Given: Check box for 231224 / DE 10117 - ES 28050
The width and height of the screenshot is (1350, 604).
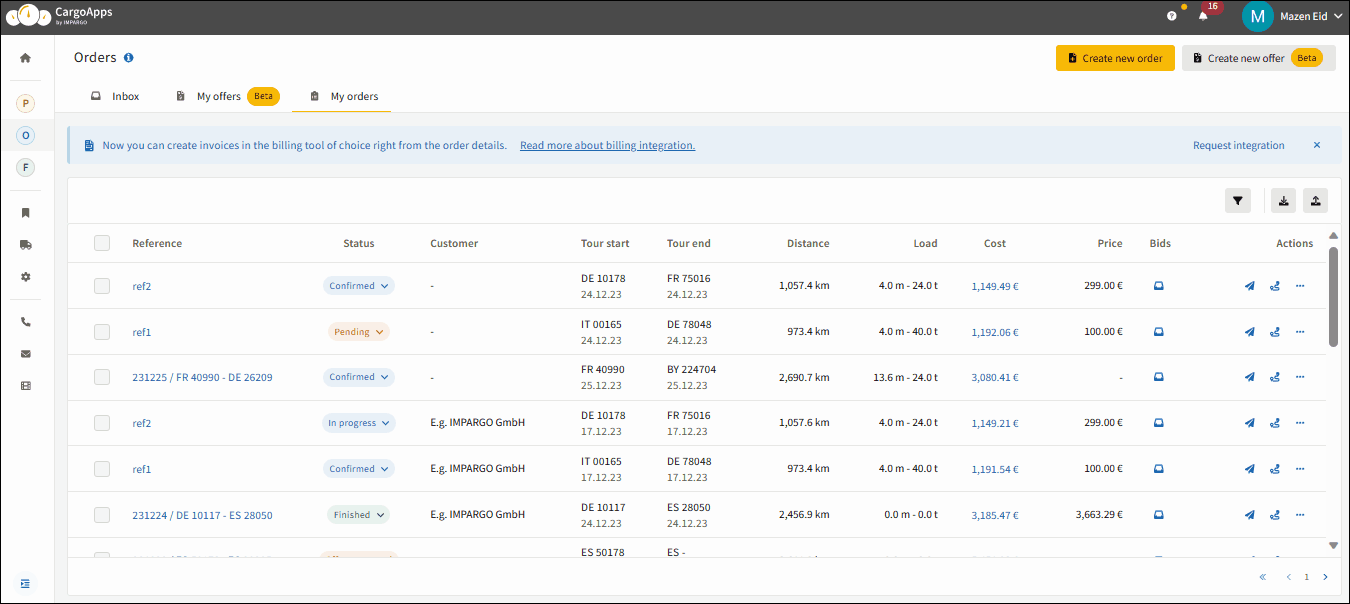Looking at the screenshot, I should [102, 515].
